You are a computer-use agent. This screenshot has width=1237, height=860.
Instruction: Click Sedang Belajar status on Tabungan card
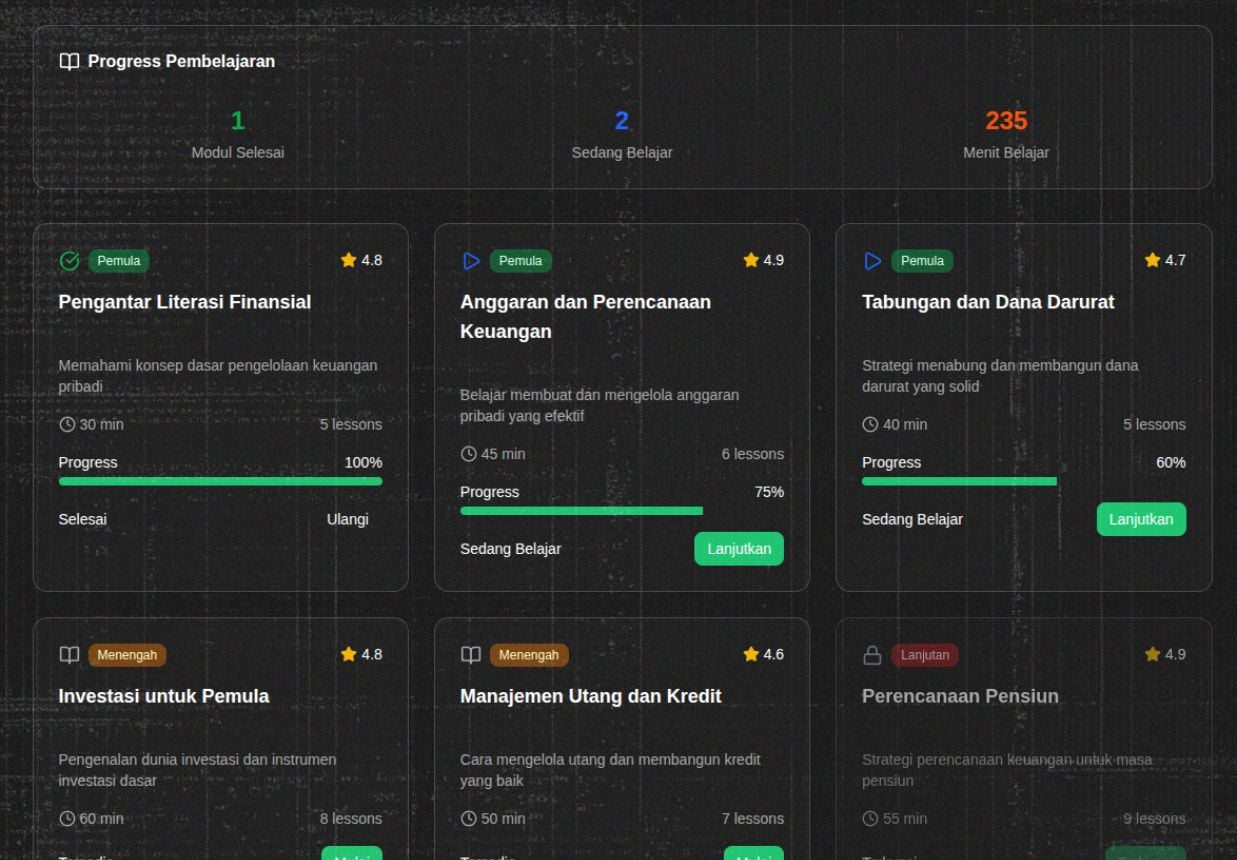[x=913, y=519]
